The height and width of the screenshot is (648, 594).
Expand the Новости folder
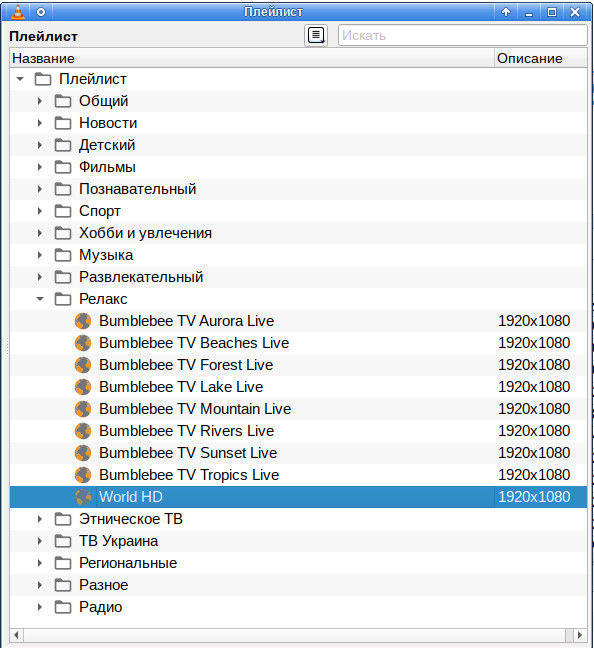40,123
